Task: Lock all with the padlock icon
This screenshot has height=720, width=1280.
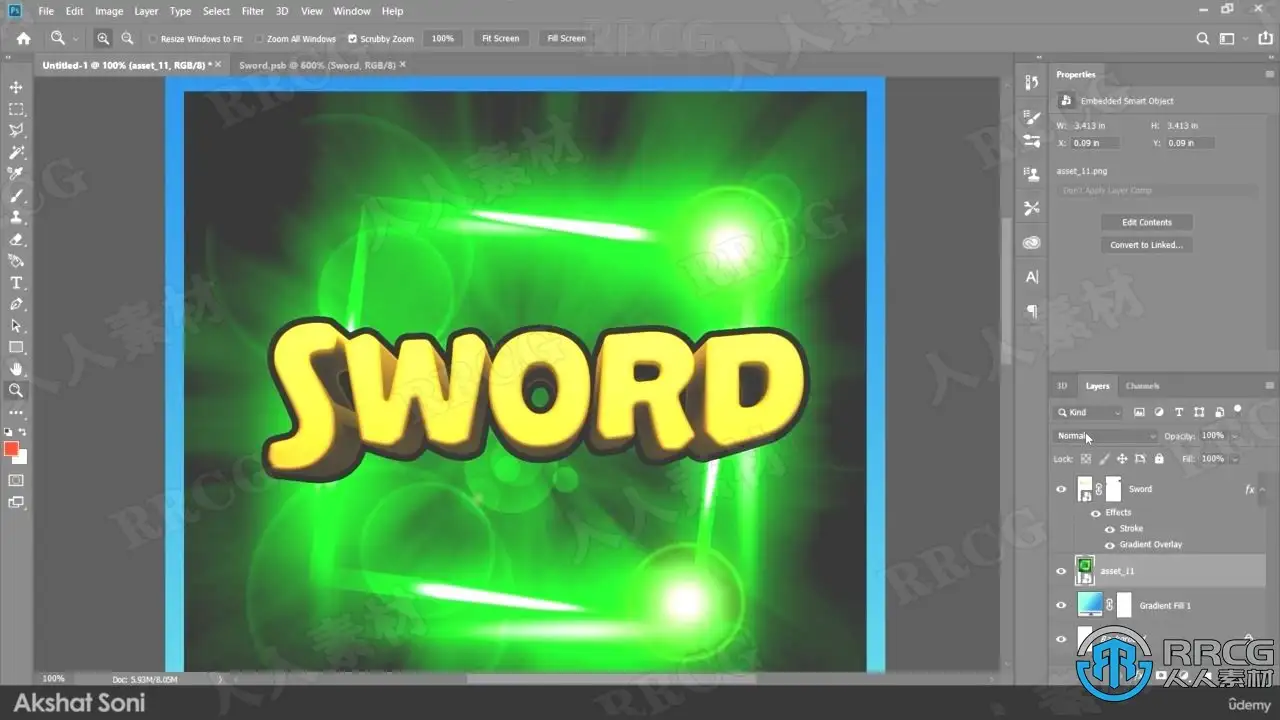Action: [1159, 459]
